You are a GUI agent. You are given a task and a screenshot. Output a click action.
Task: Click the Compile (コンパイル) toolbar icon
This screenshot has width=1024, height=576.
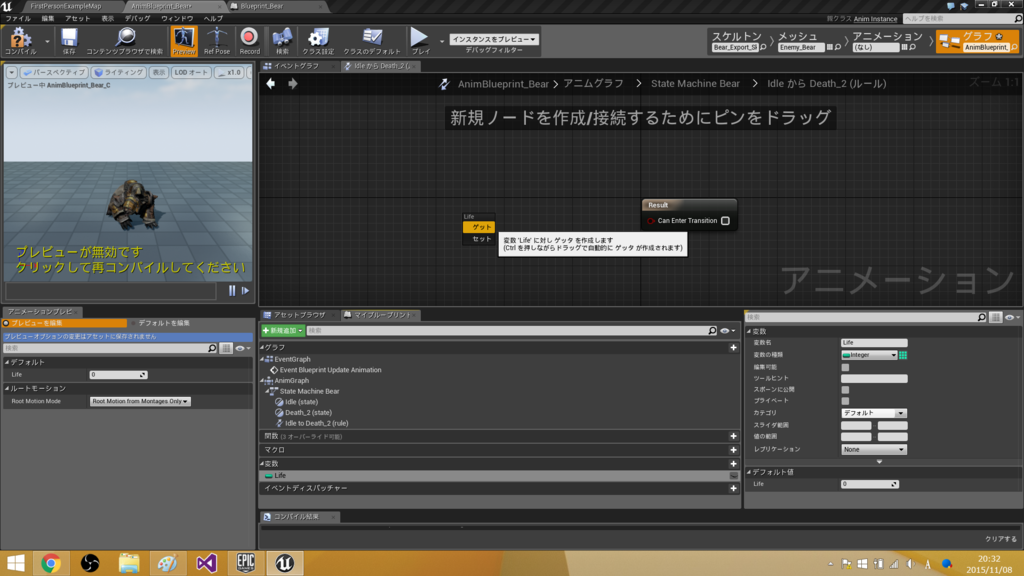tap(20, 40)
